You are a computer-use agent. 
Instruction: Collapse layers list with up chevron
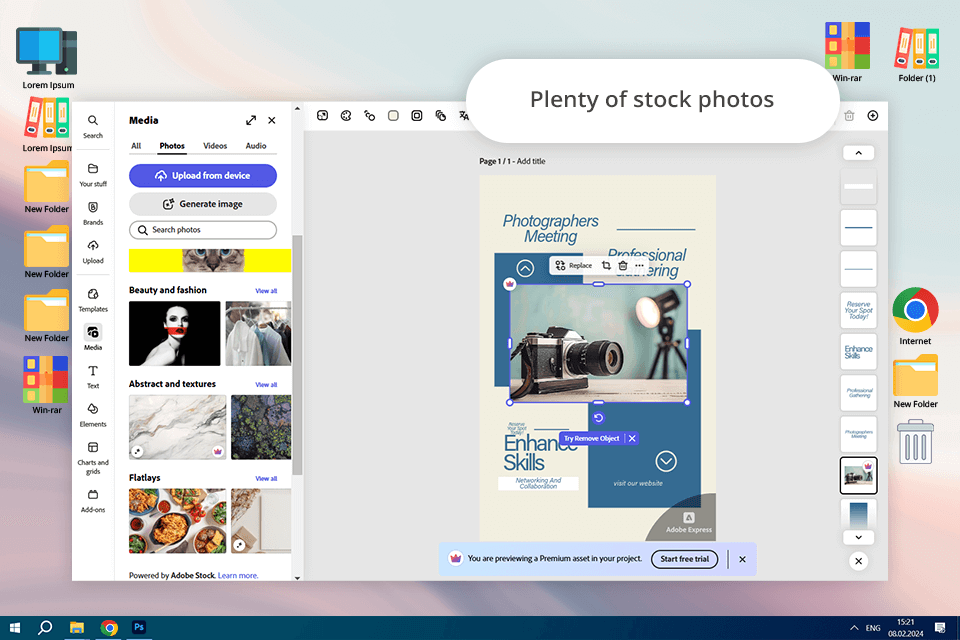858,152
